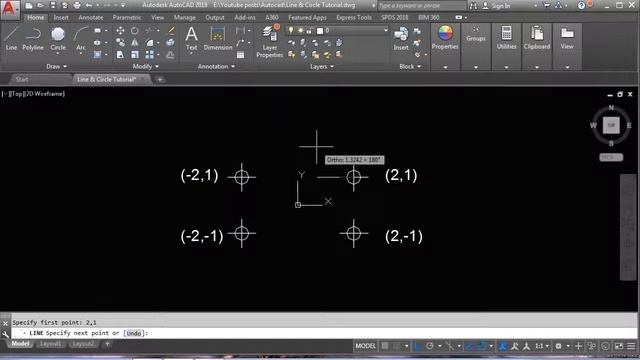
Task: Open the Express Tools ribbon tab
Action: pyautogui.click(x=354, y=17)
